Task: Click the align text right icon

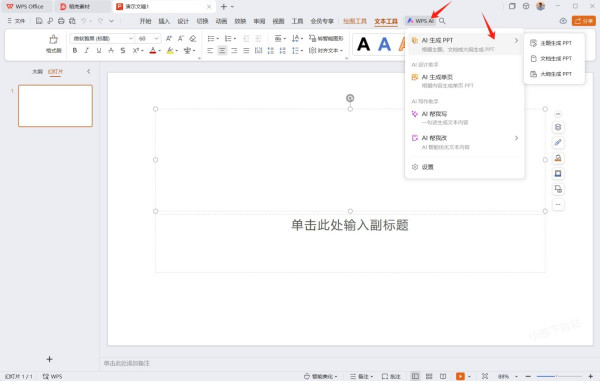Action: coord(234,50)
